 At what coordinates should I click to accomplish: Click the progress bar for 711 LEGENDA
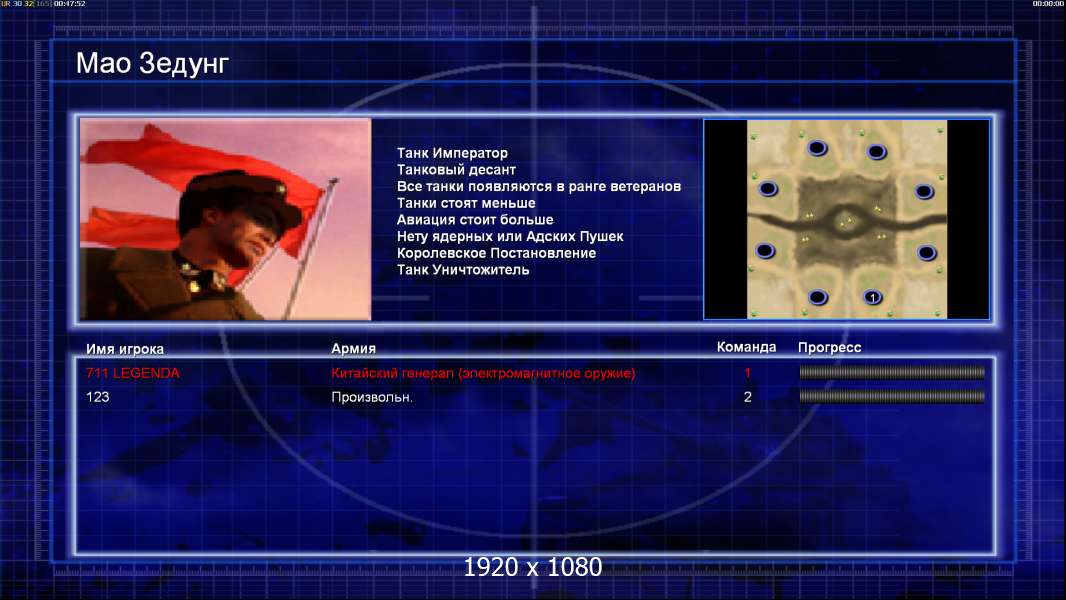[x=892, y=372]
